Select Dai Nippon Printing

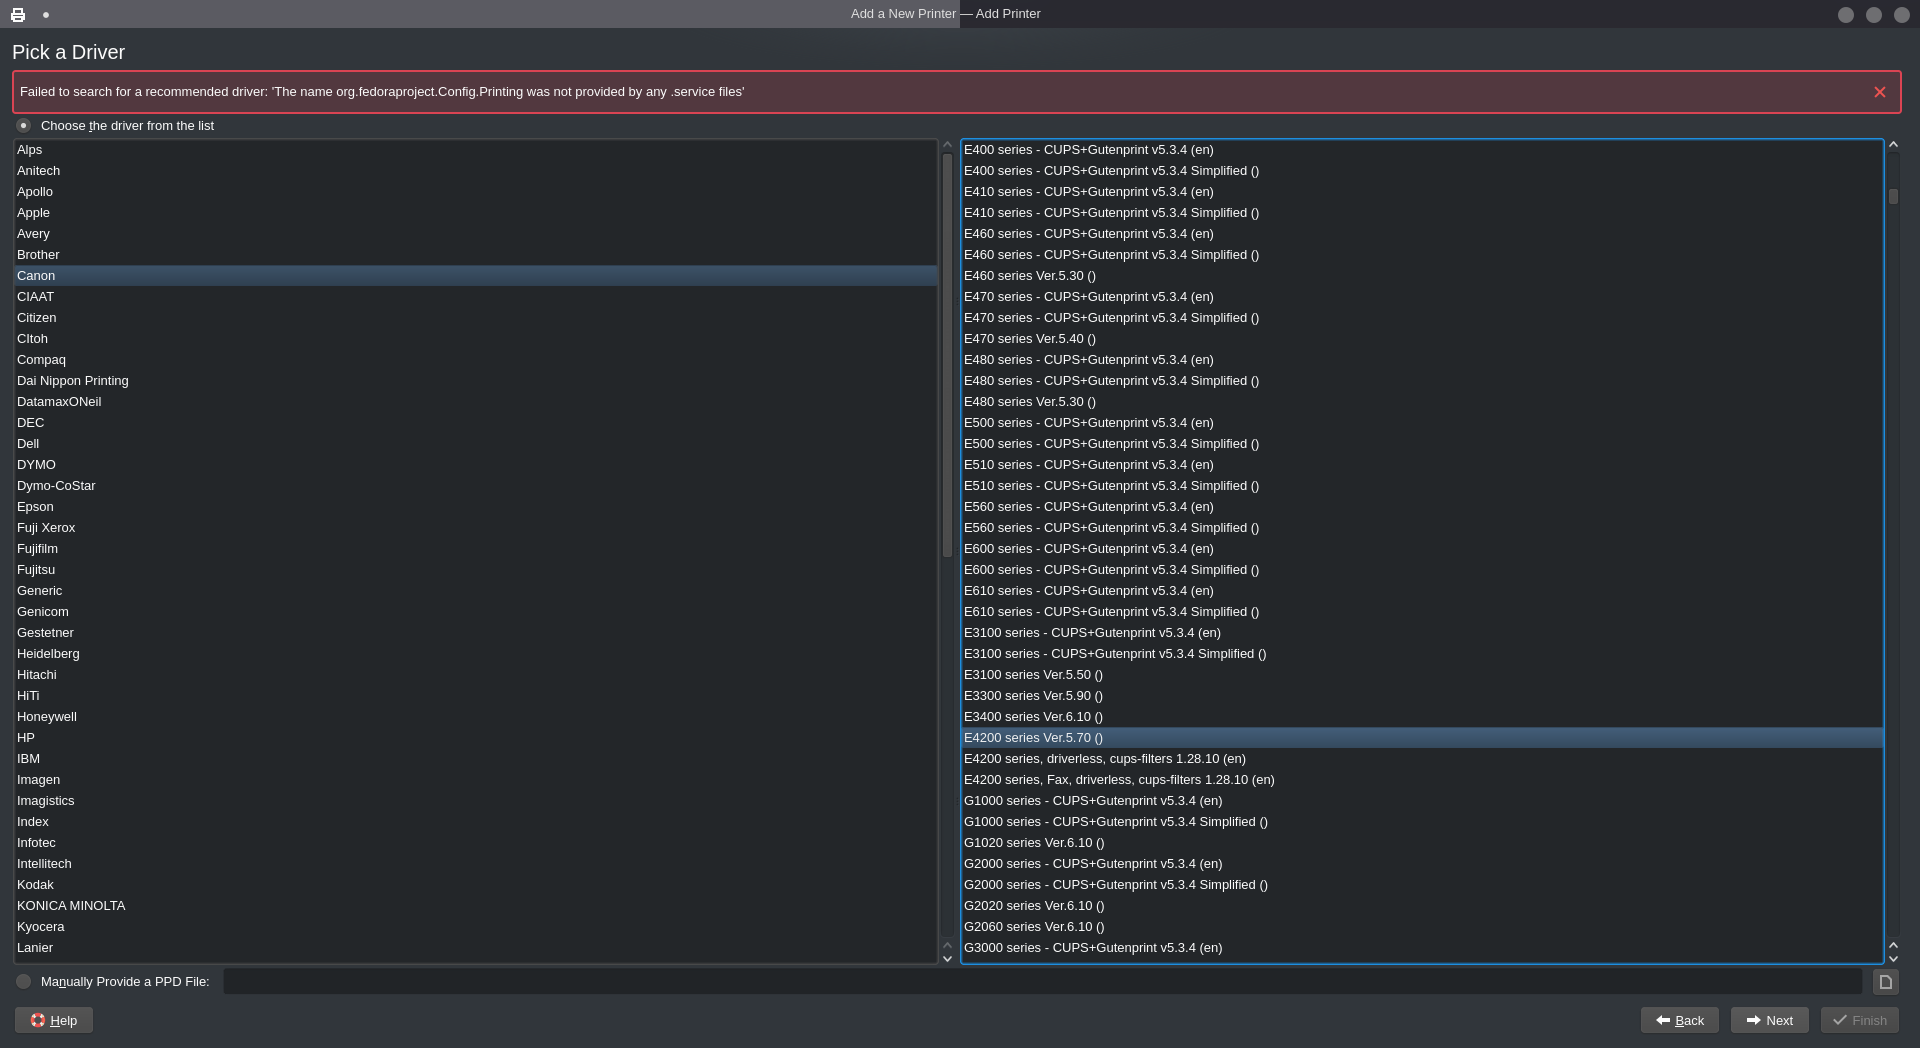(x=476, y=381)
